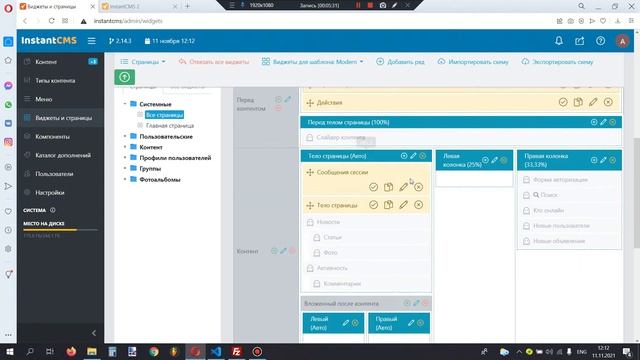Delete the Перед телом страницы position
This screenshot has width=640, height=360.
613,122
